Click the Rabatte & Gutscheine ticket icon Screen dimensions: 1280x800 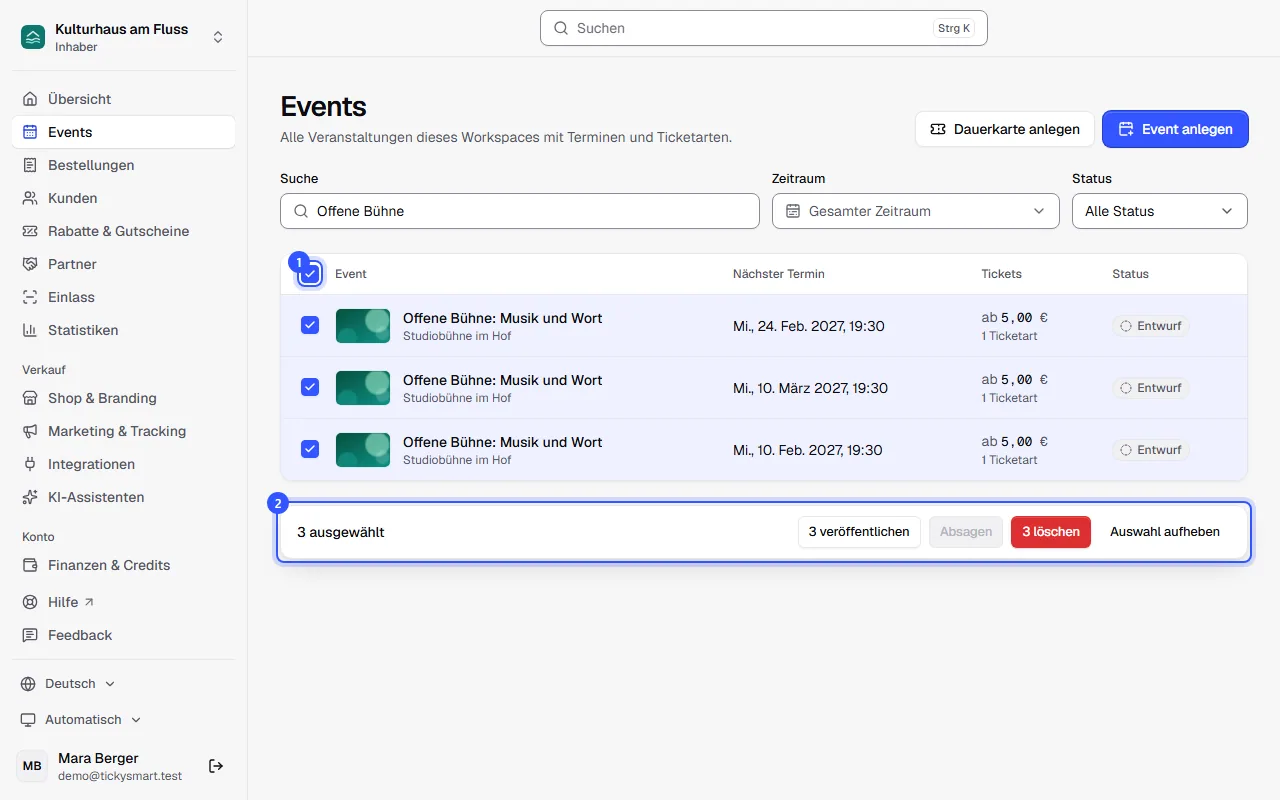click(x=30, y=231)
